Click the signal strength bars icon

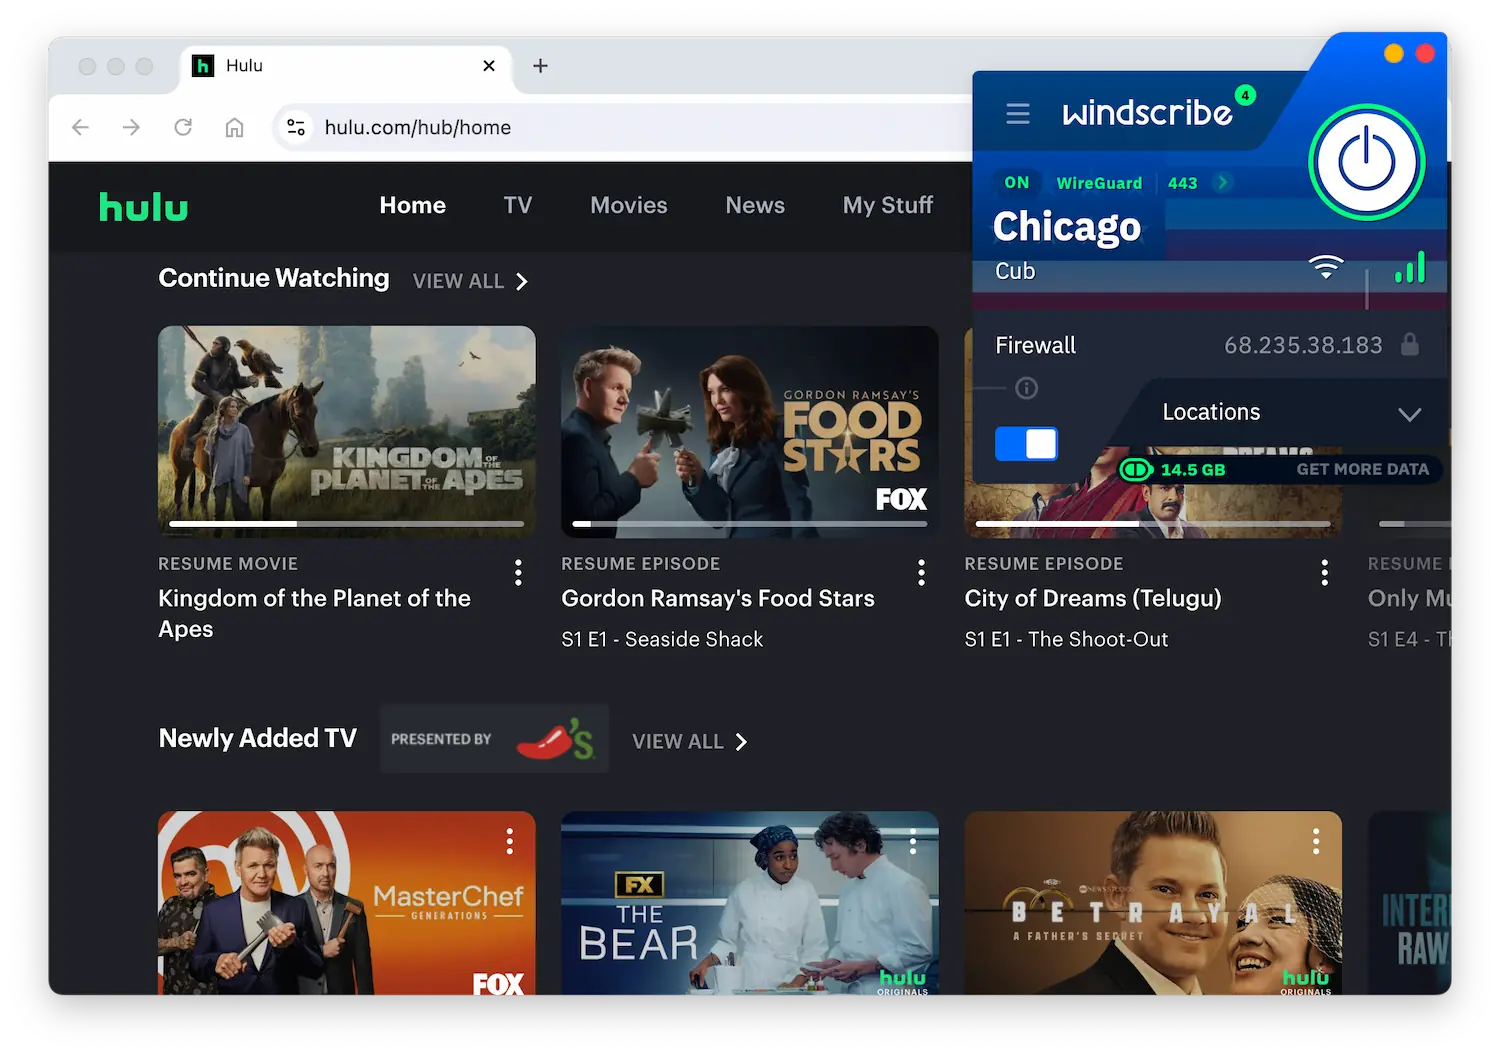click(1410, 267)
